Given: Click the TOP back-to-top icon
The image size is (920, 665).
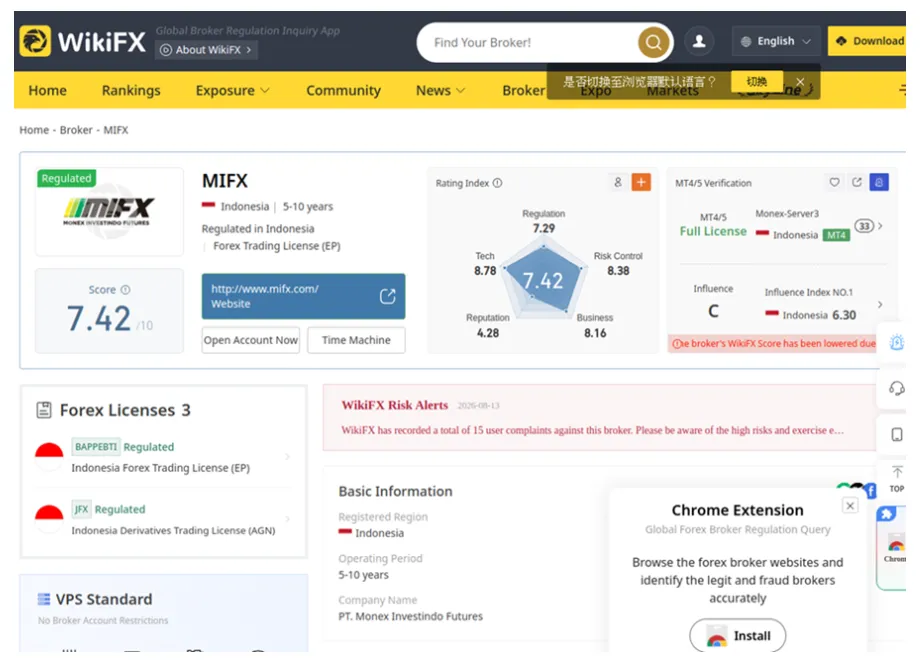Looking at the screenshot, I should [x=897, y=479].
